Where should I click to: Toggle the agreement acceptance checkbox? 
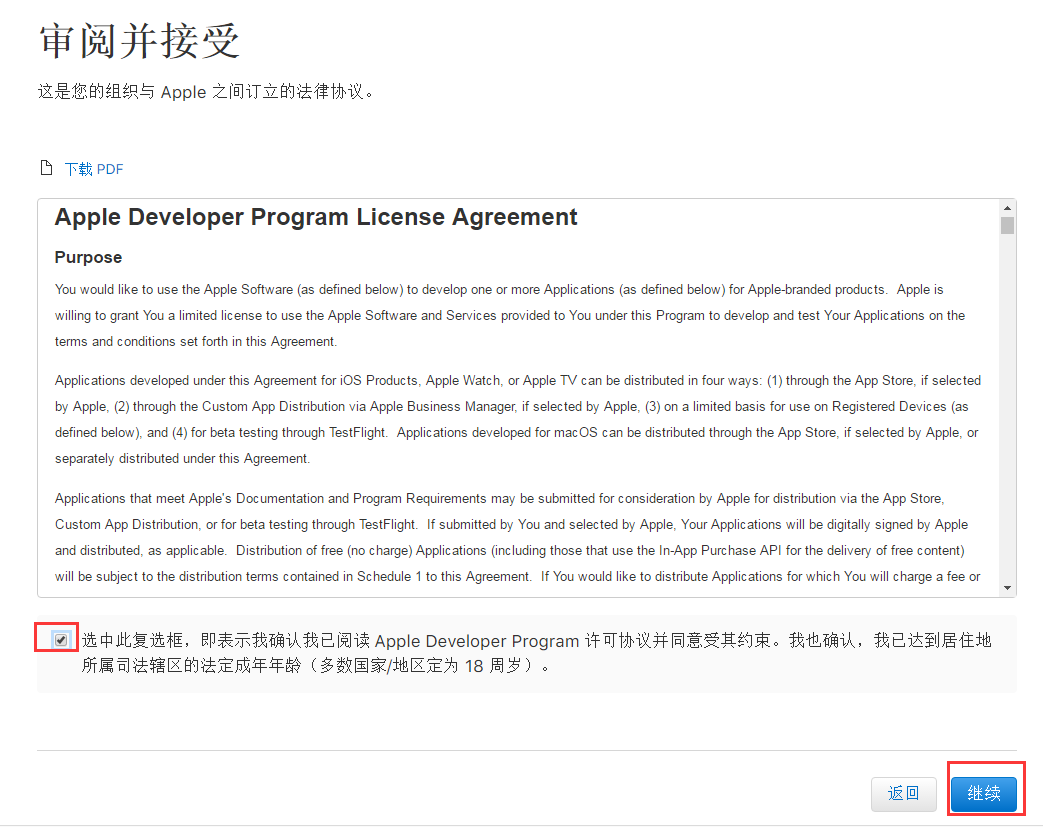click(62, 640)
